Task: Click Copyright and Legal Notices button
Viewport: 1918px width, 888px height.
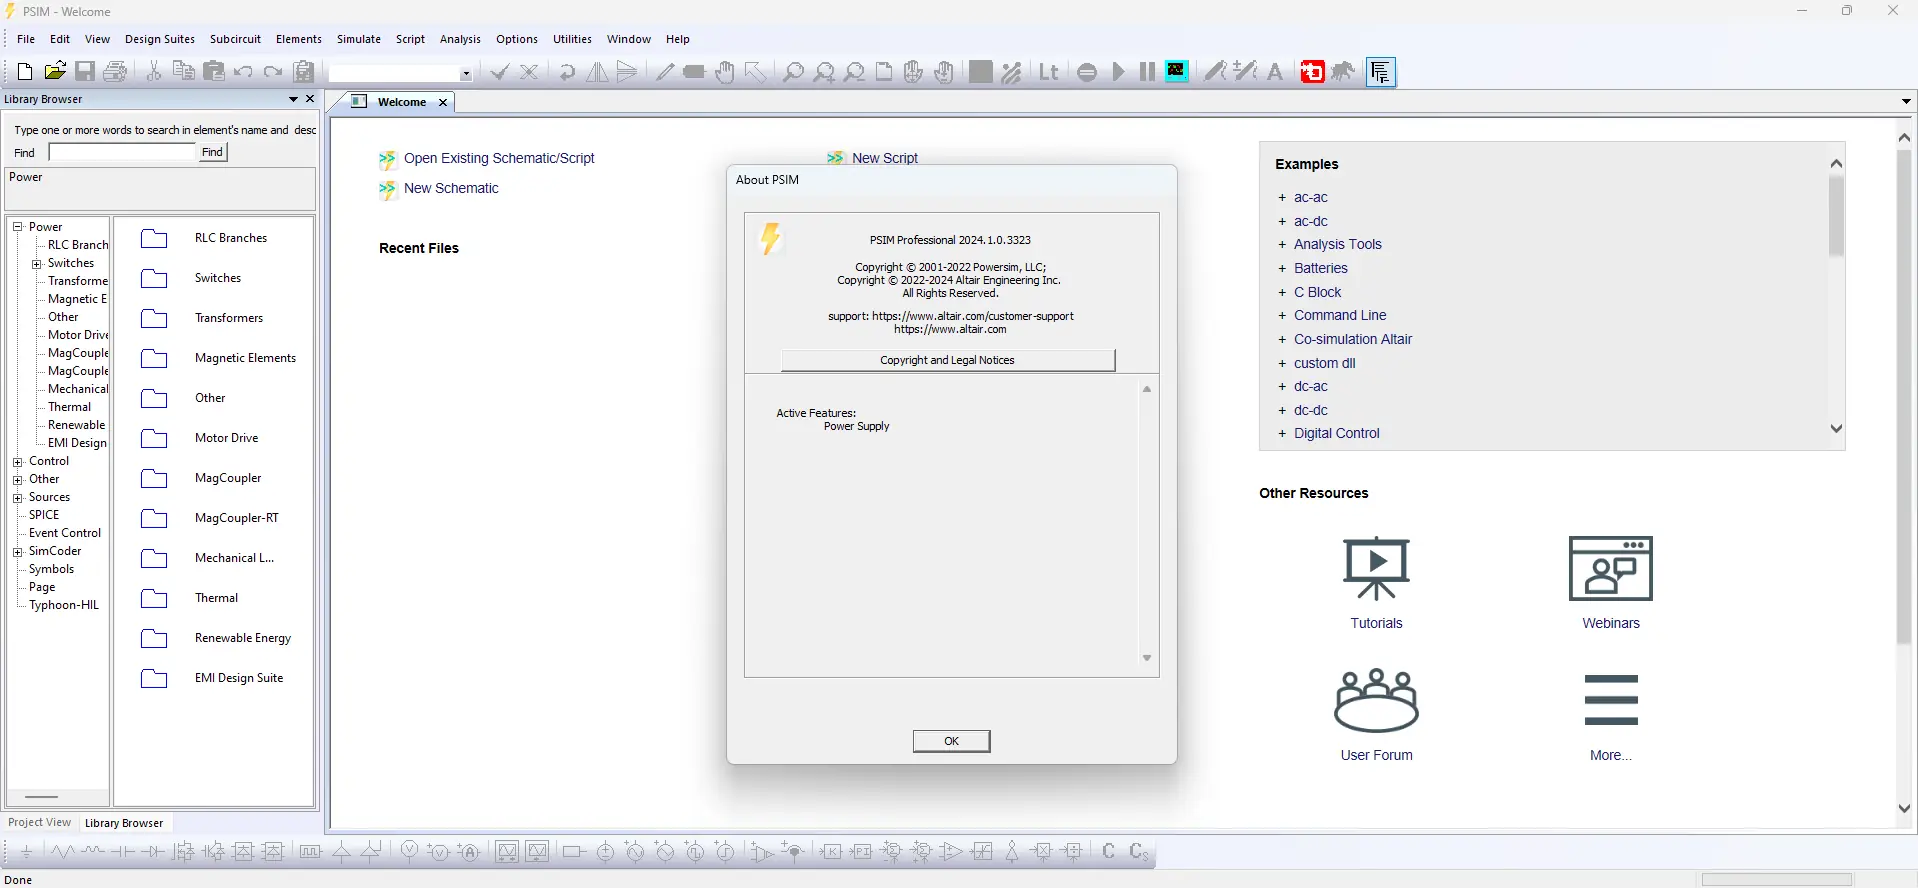Action: coord(947,360)
